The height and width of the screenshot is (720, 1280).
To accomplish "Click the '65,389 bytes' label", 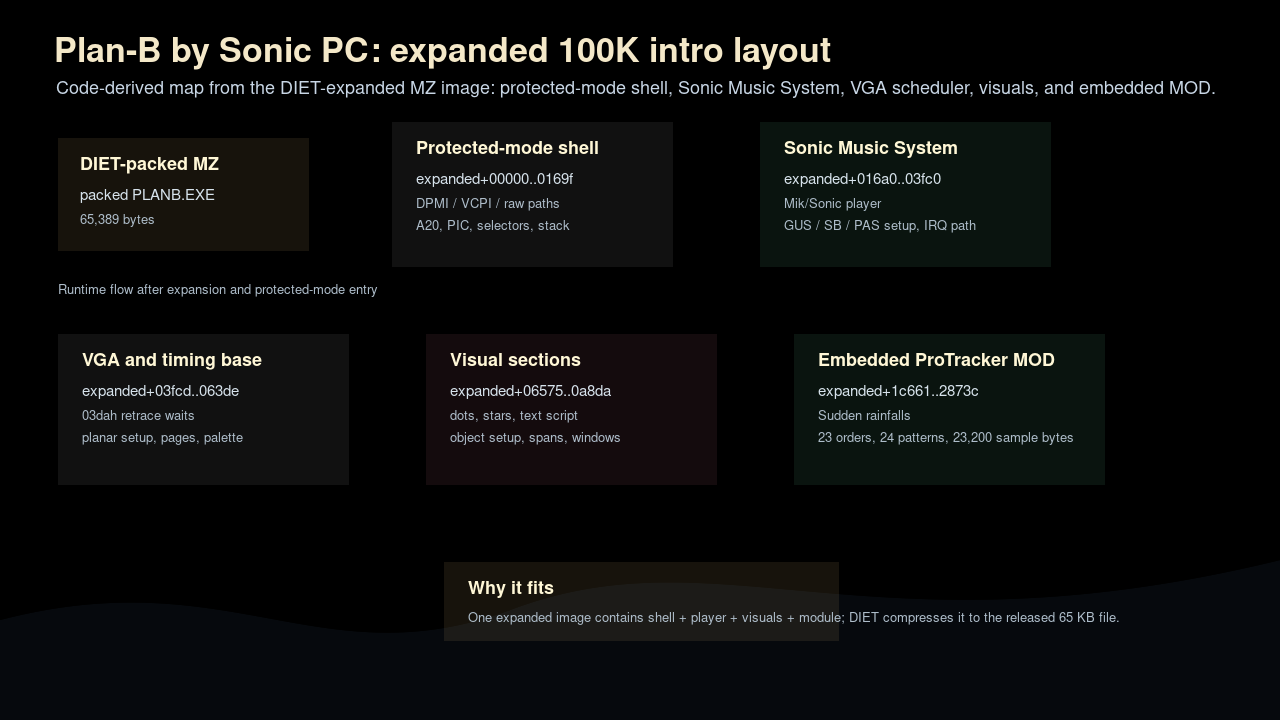I will coord(117,220).
